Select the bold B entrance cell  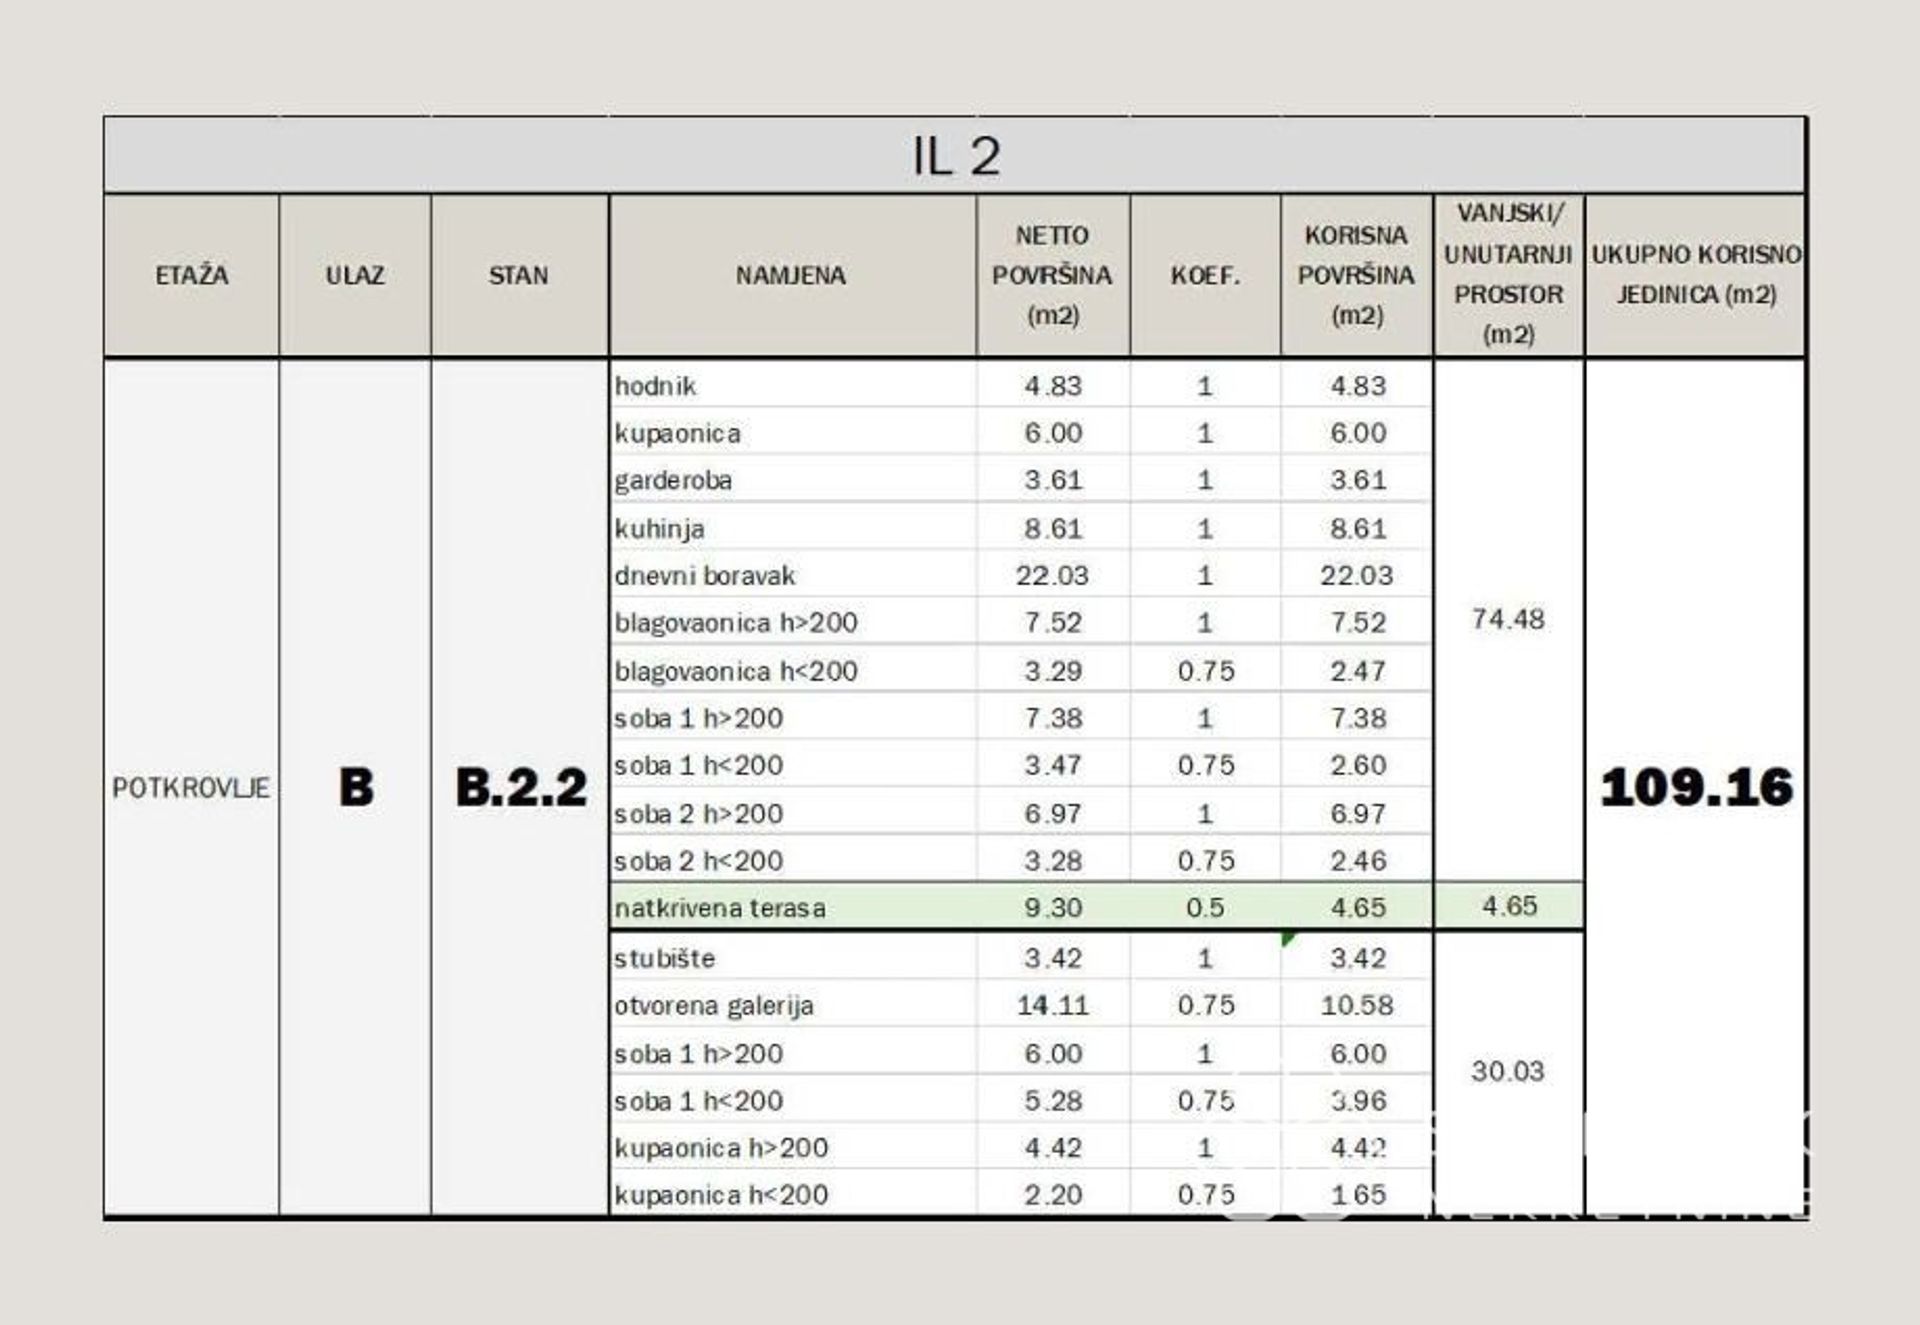click(356, 787)
